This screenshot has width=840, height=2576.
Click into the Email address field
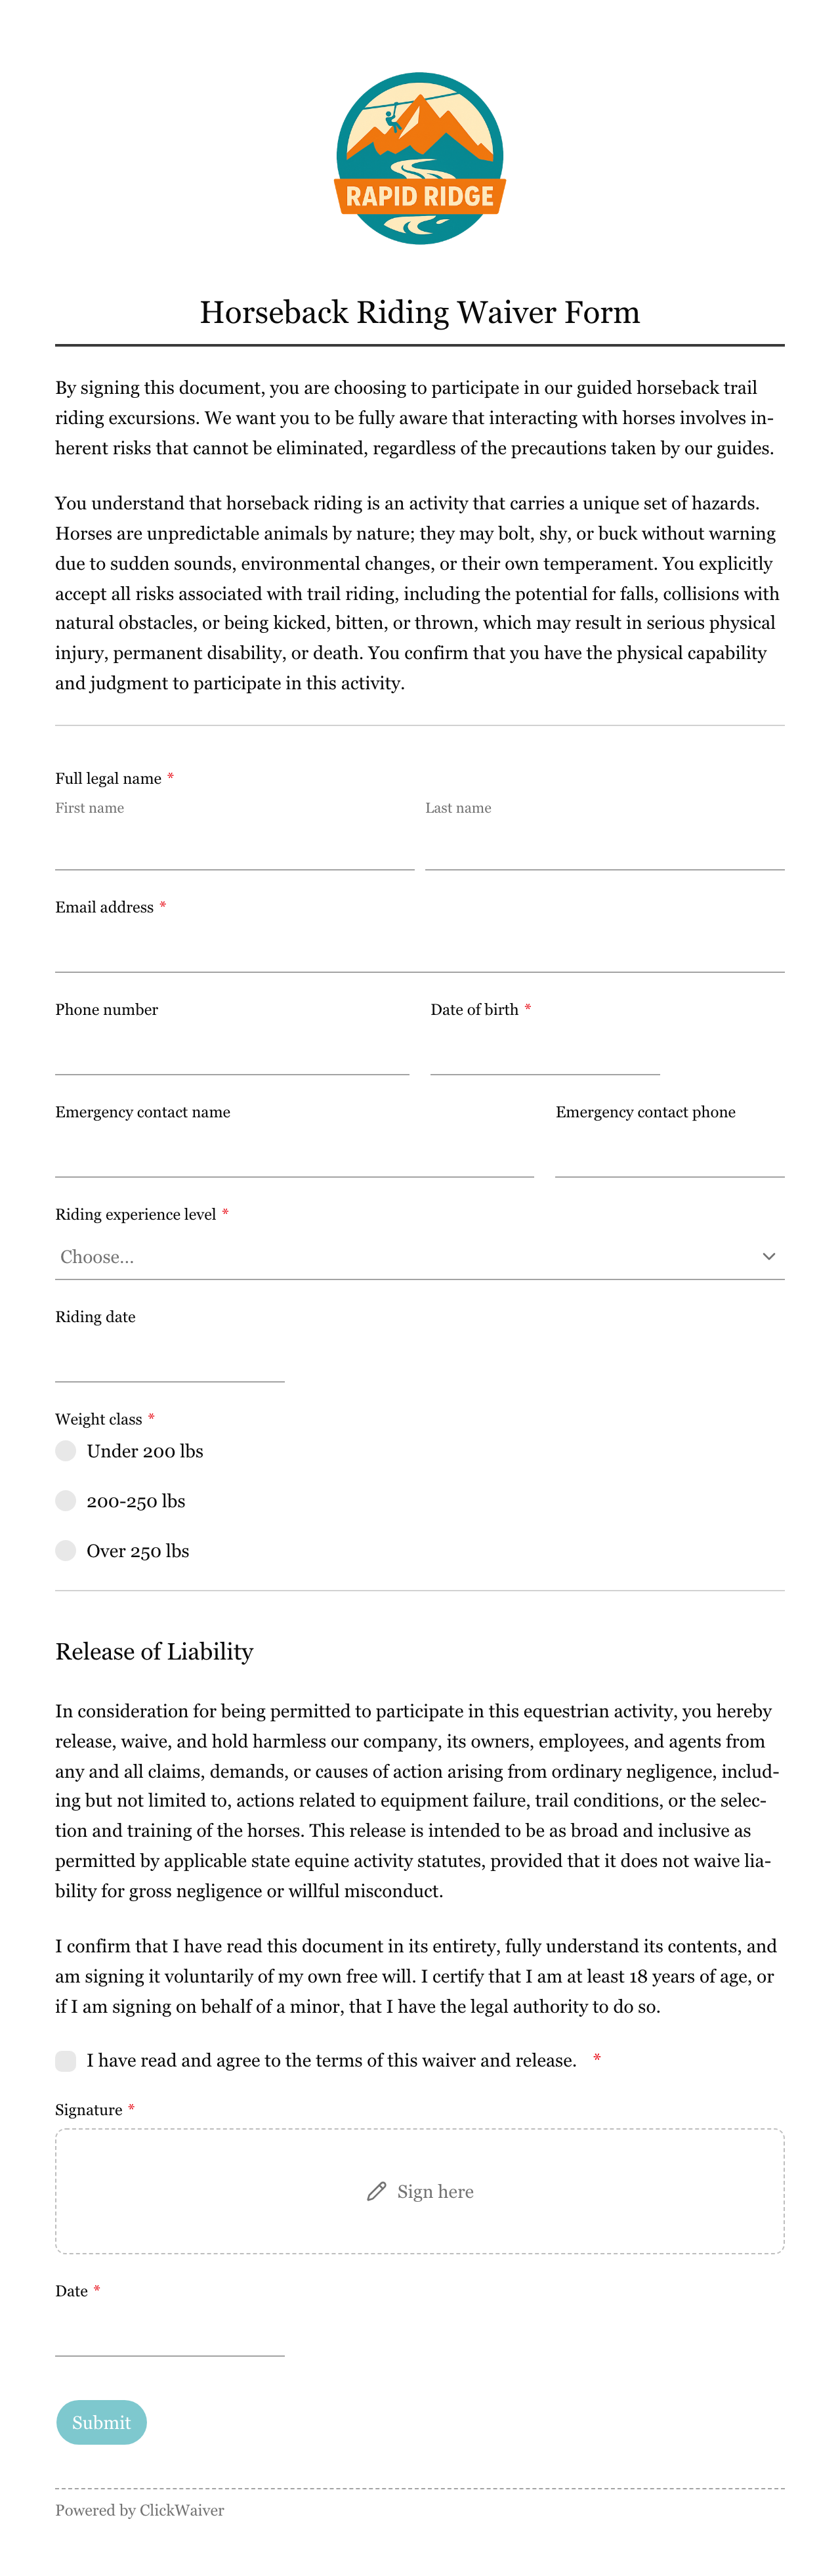(419, 950)
